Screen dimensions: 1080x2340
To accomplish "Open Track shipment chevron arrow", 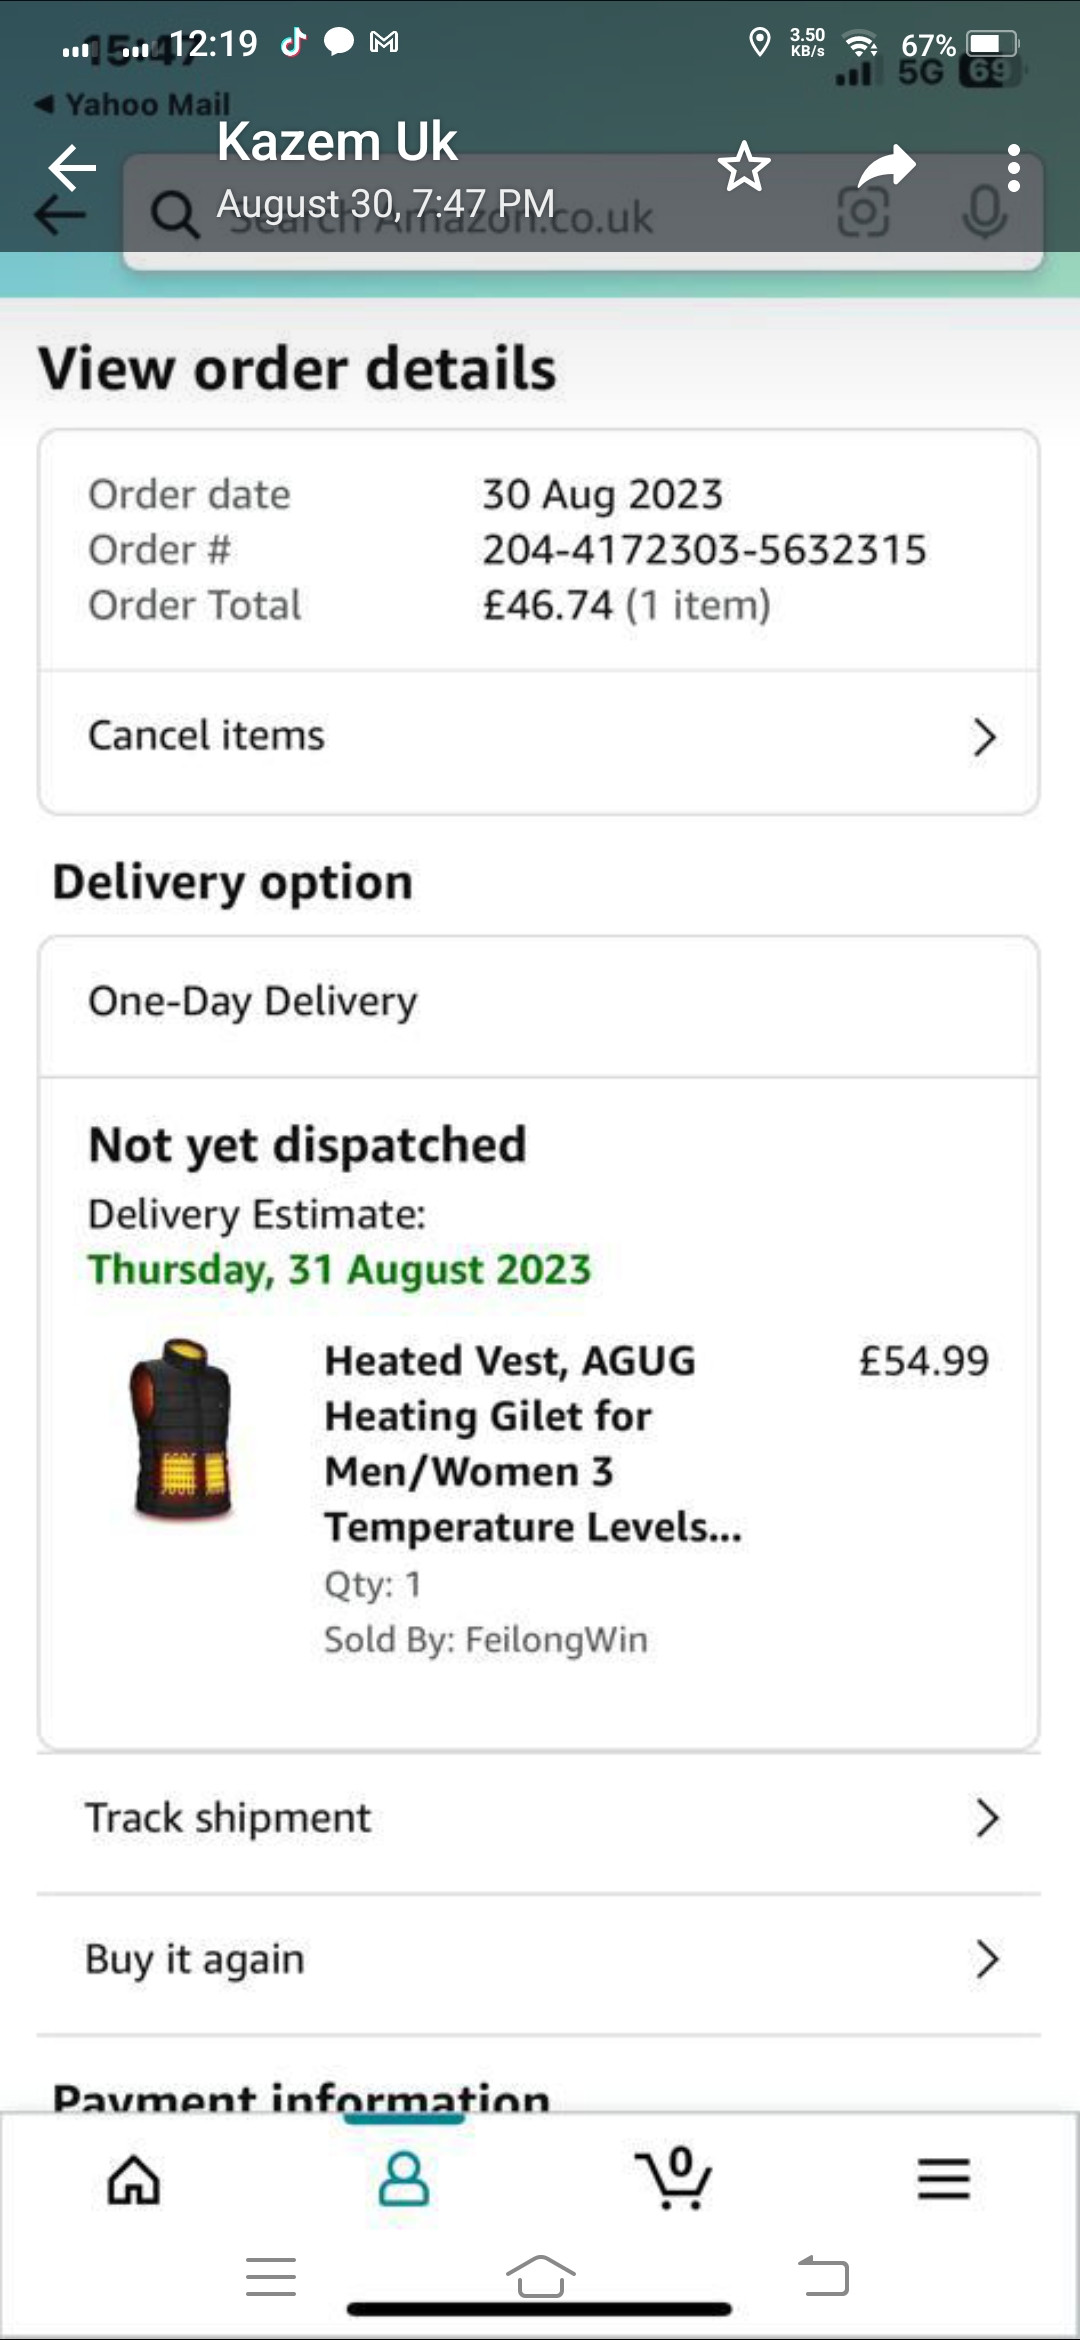I will click(987, 1819).
